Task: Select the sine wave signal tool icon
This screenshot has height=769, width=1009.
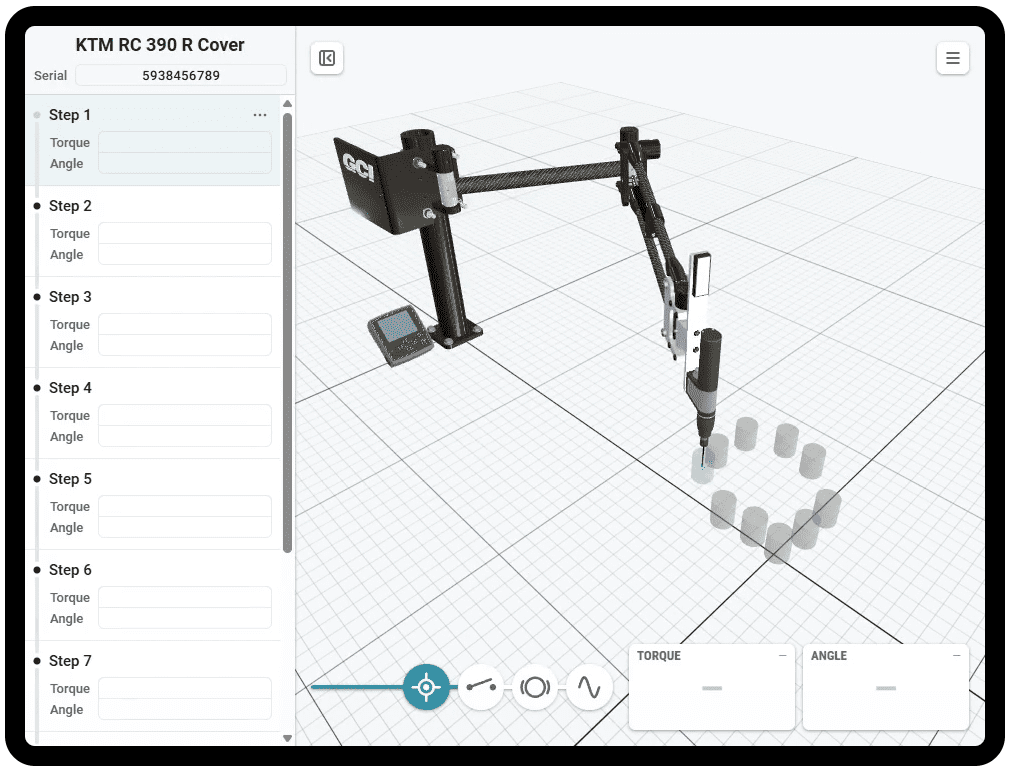Action: pos(589,687)
